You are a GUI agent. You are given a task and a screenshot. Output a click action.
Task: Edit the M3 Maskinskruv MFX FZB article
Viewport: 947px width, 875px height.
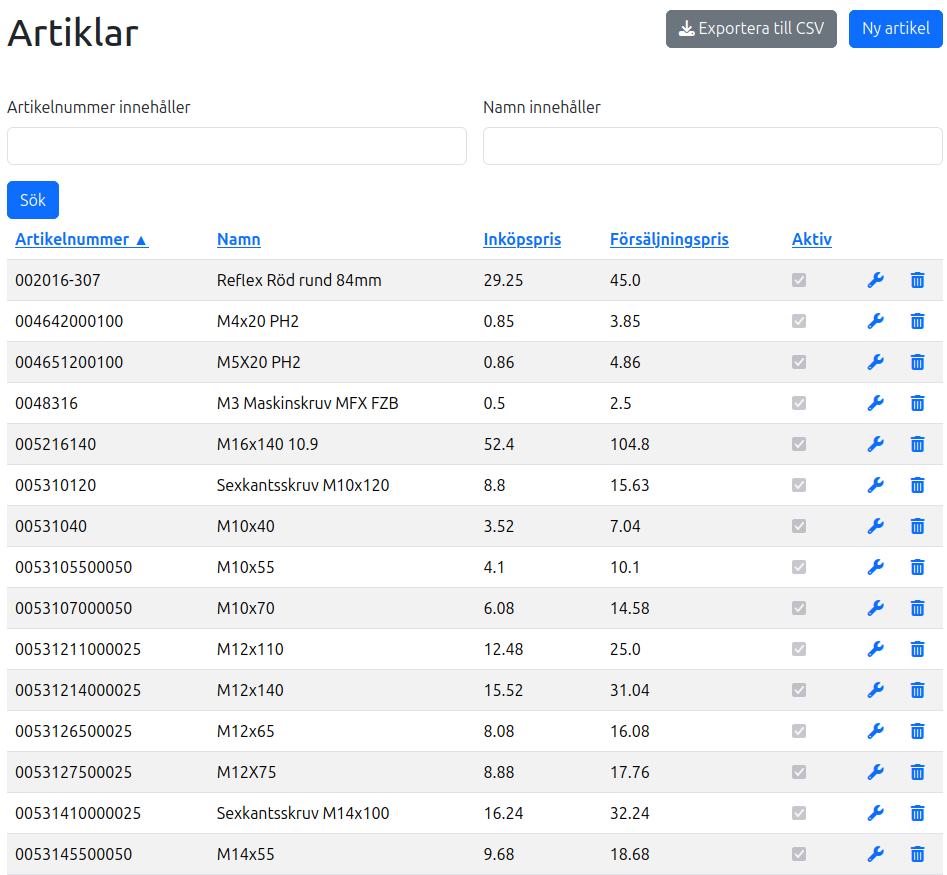pyautogui.click(x=875, y=403)
